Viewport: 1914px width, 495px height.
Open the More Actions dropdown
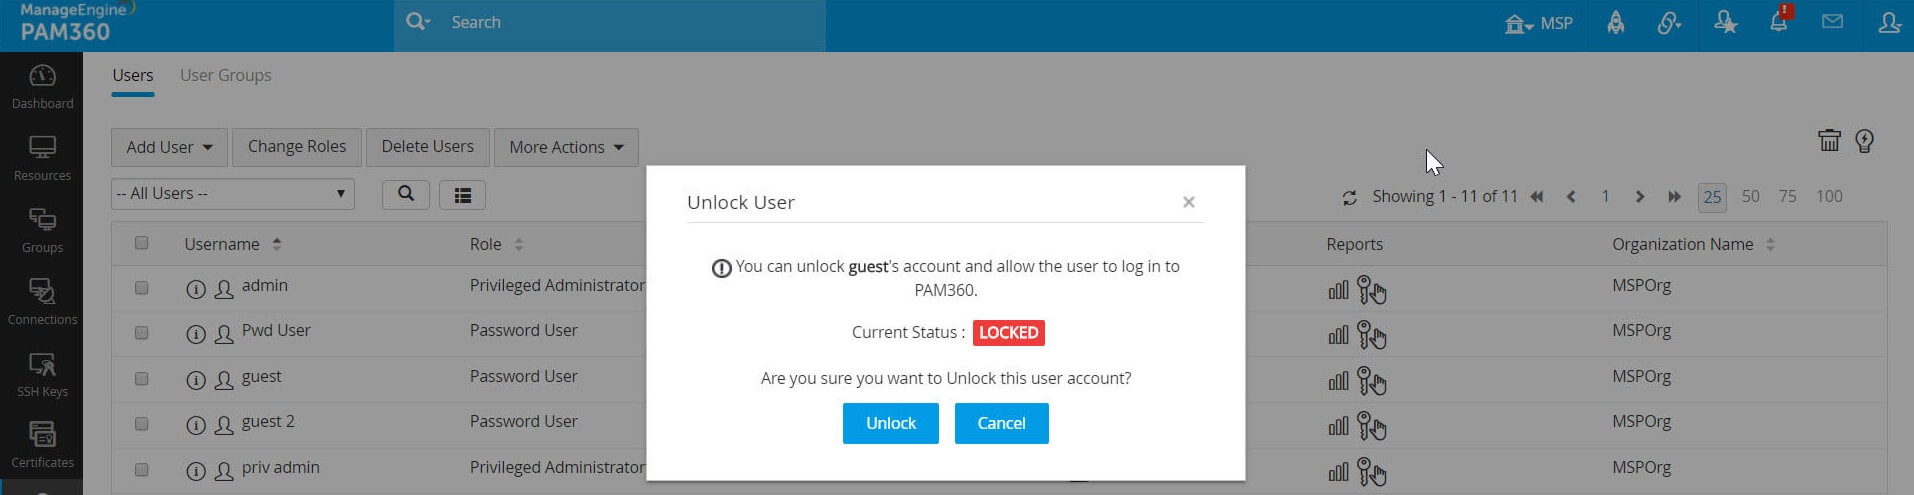tap(566, 147)
